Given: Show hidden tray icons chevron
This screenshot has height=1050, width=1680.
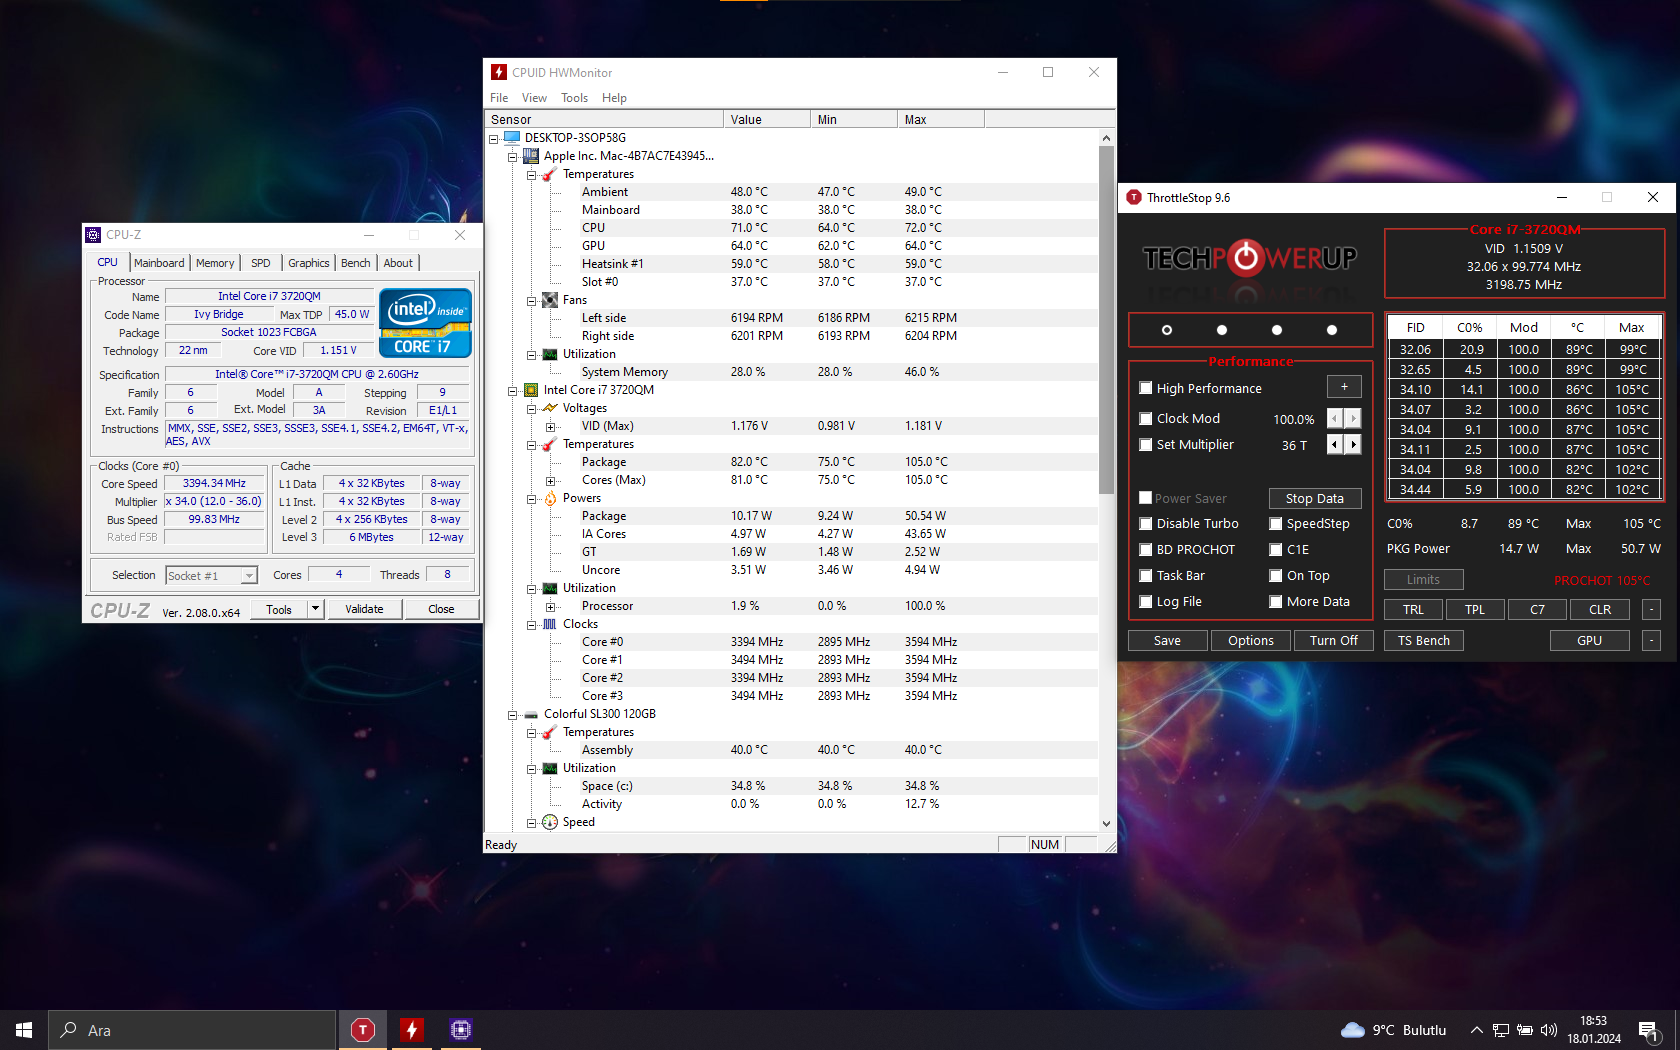Looking at the screenshot, I should point(1476,1030).
